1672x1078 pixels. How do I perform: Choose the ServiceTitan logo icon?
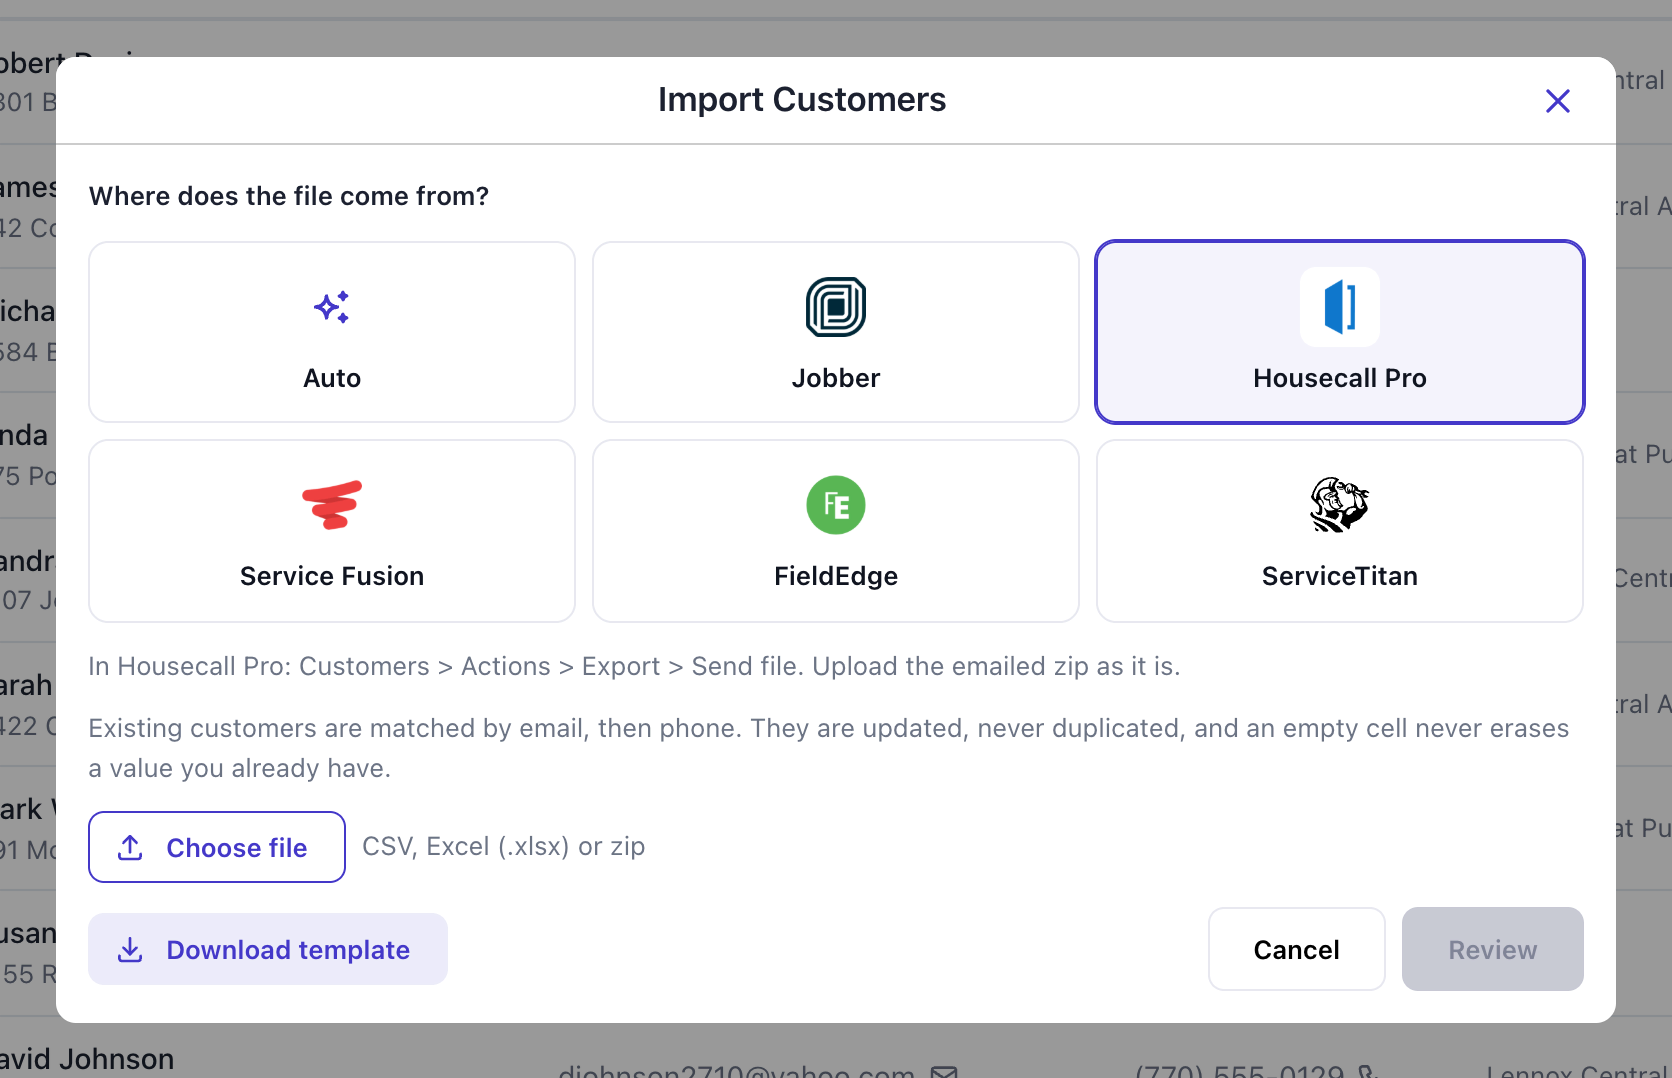coord(1340,505)
